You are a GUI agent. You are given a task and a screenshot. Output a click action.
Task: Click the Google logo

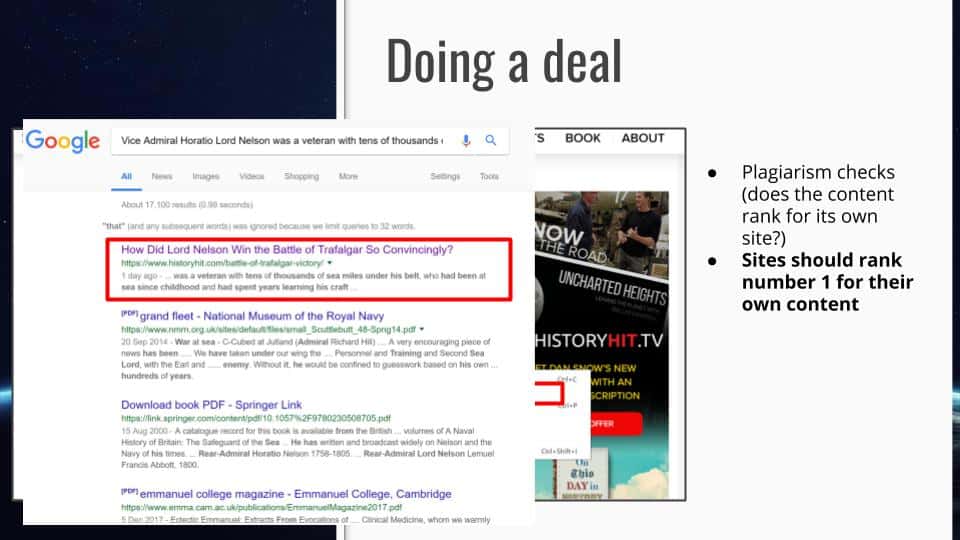(x=62, y=141)
